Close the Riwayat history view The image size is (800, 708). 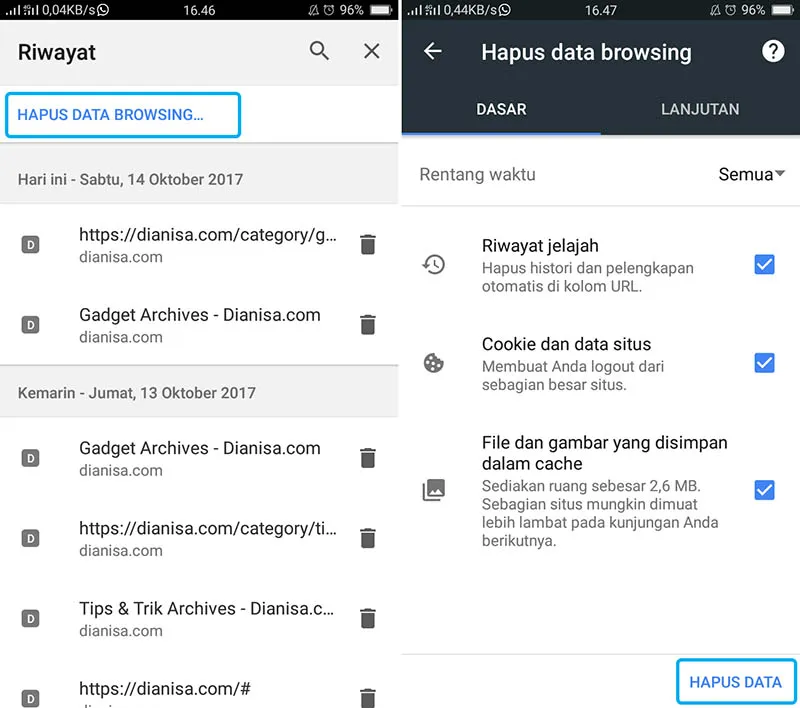pos(371,50)
